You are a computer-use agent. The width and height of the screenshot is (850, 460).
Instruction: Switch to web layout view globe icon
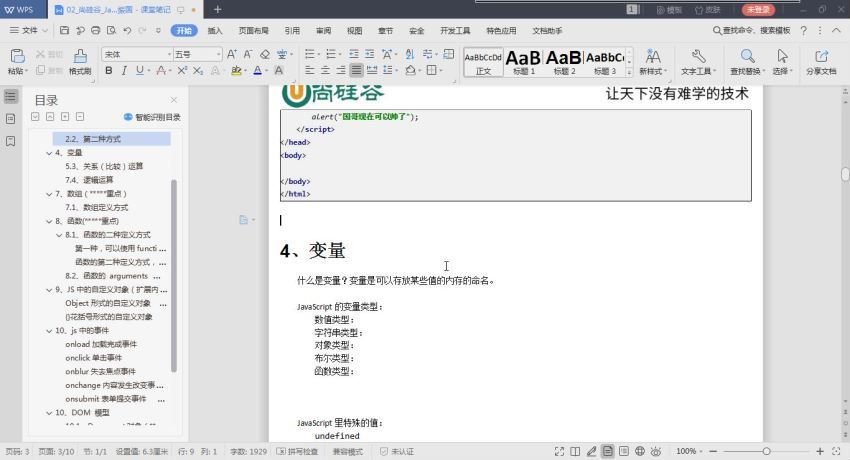click(x=640, y=451)
